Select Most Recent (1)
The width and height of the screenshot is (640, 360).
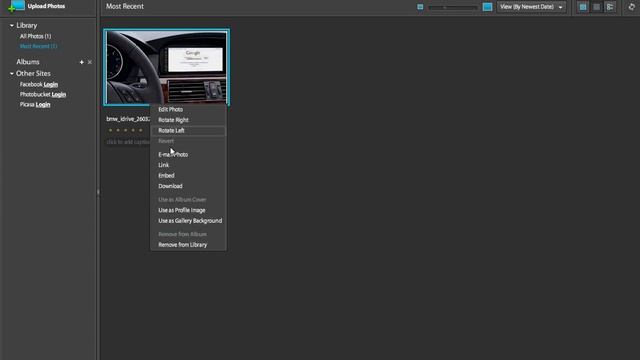[38, 46]
